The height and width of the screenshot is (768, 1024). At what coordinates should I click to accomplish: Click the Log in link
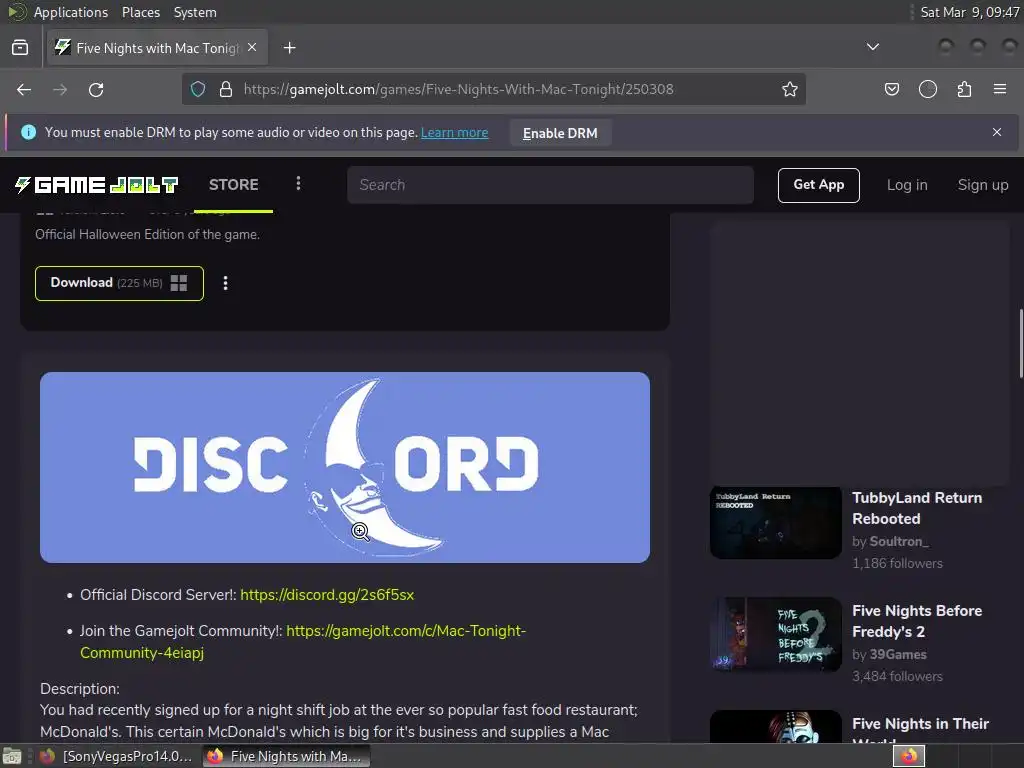pyautogui.click(x=906, y=185)
